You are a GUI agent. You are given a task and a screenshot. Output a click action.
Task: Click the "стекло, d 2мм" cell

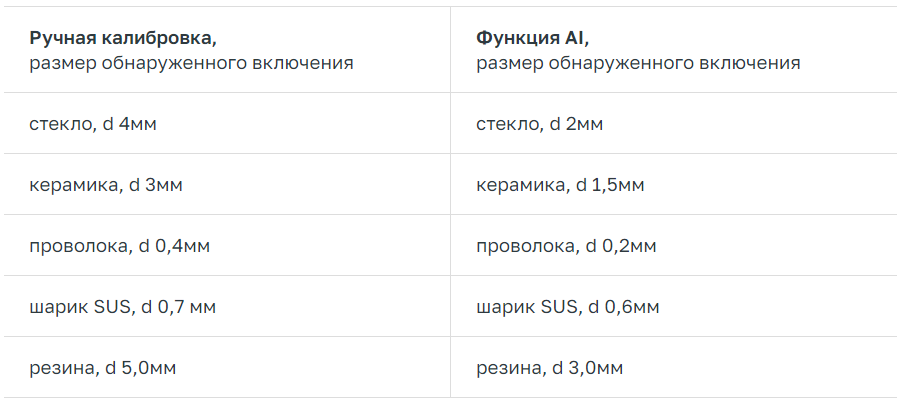tap(539, 124)
